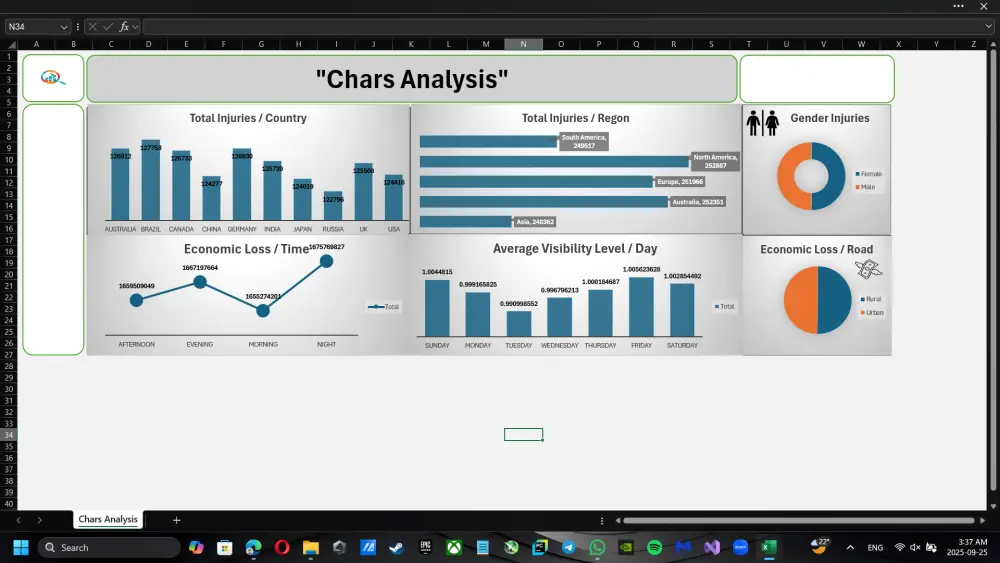The height and width of the screenshot is (563, 1000).
Task: Go to the next sheet arrow
Action: coord(40,520)
